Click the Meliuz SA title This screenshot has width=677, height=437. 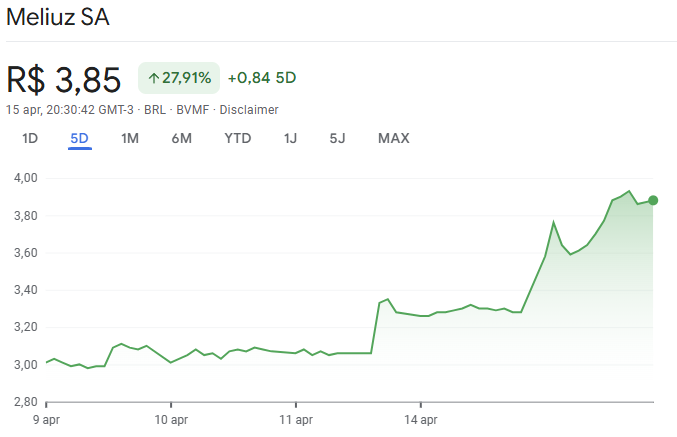58,18
